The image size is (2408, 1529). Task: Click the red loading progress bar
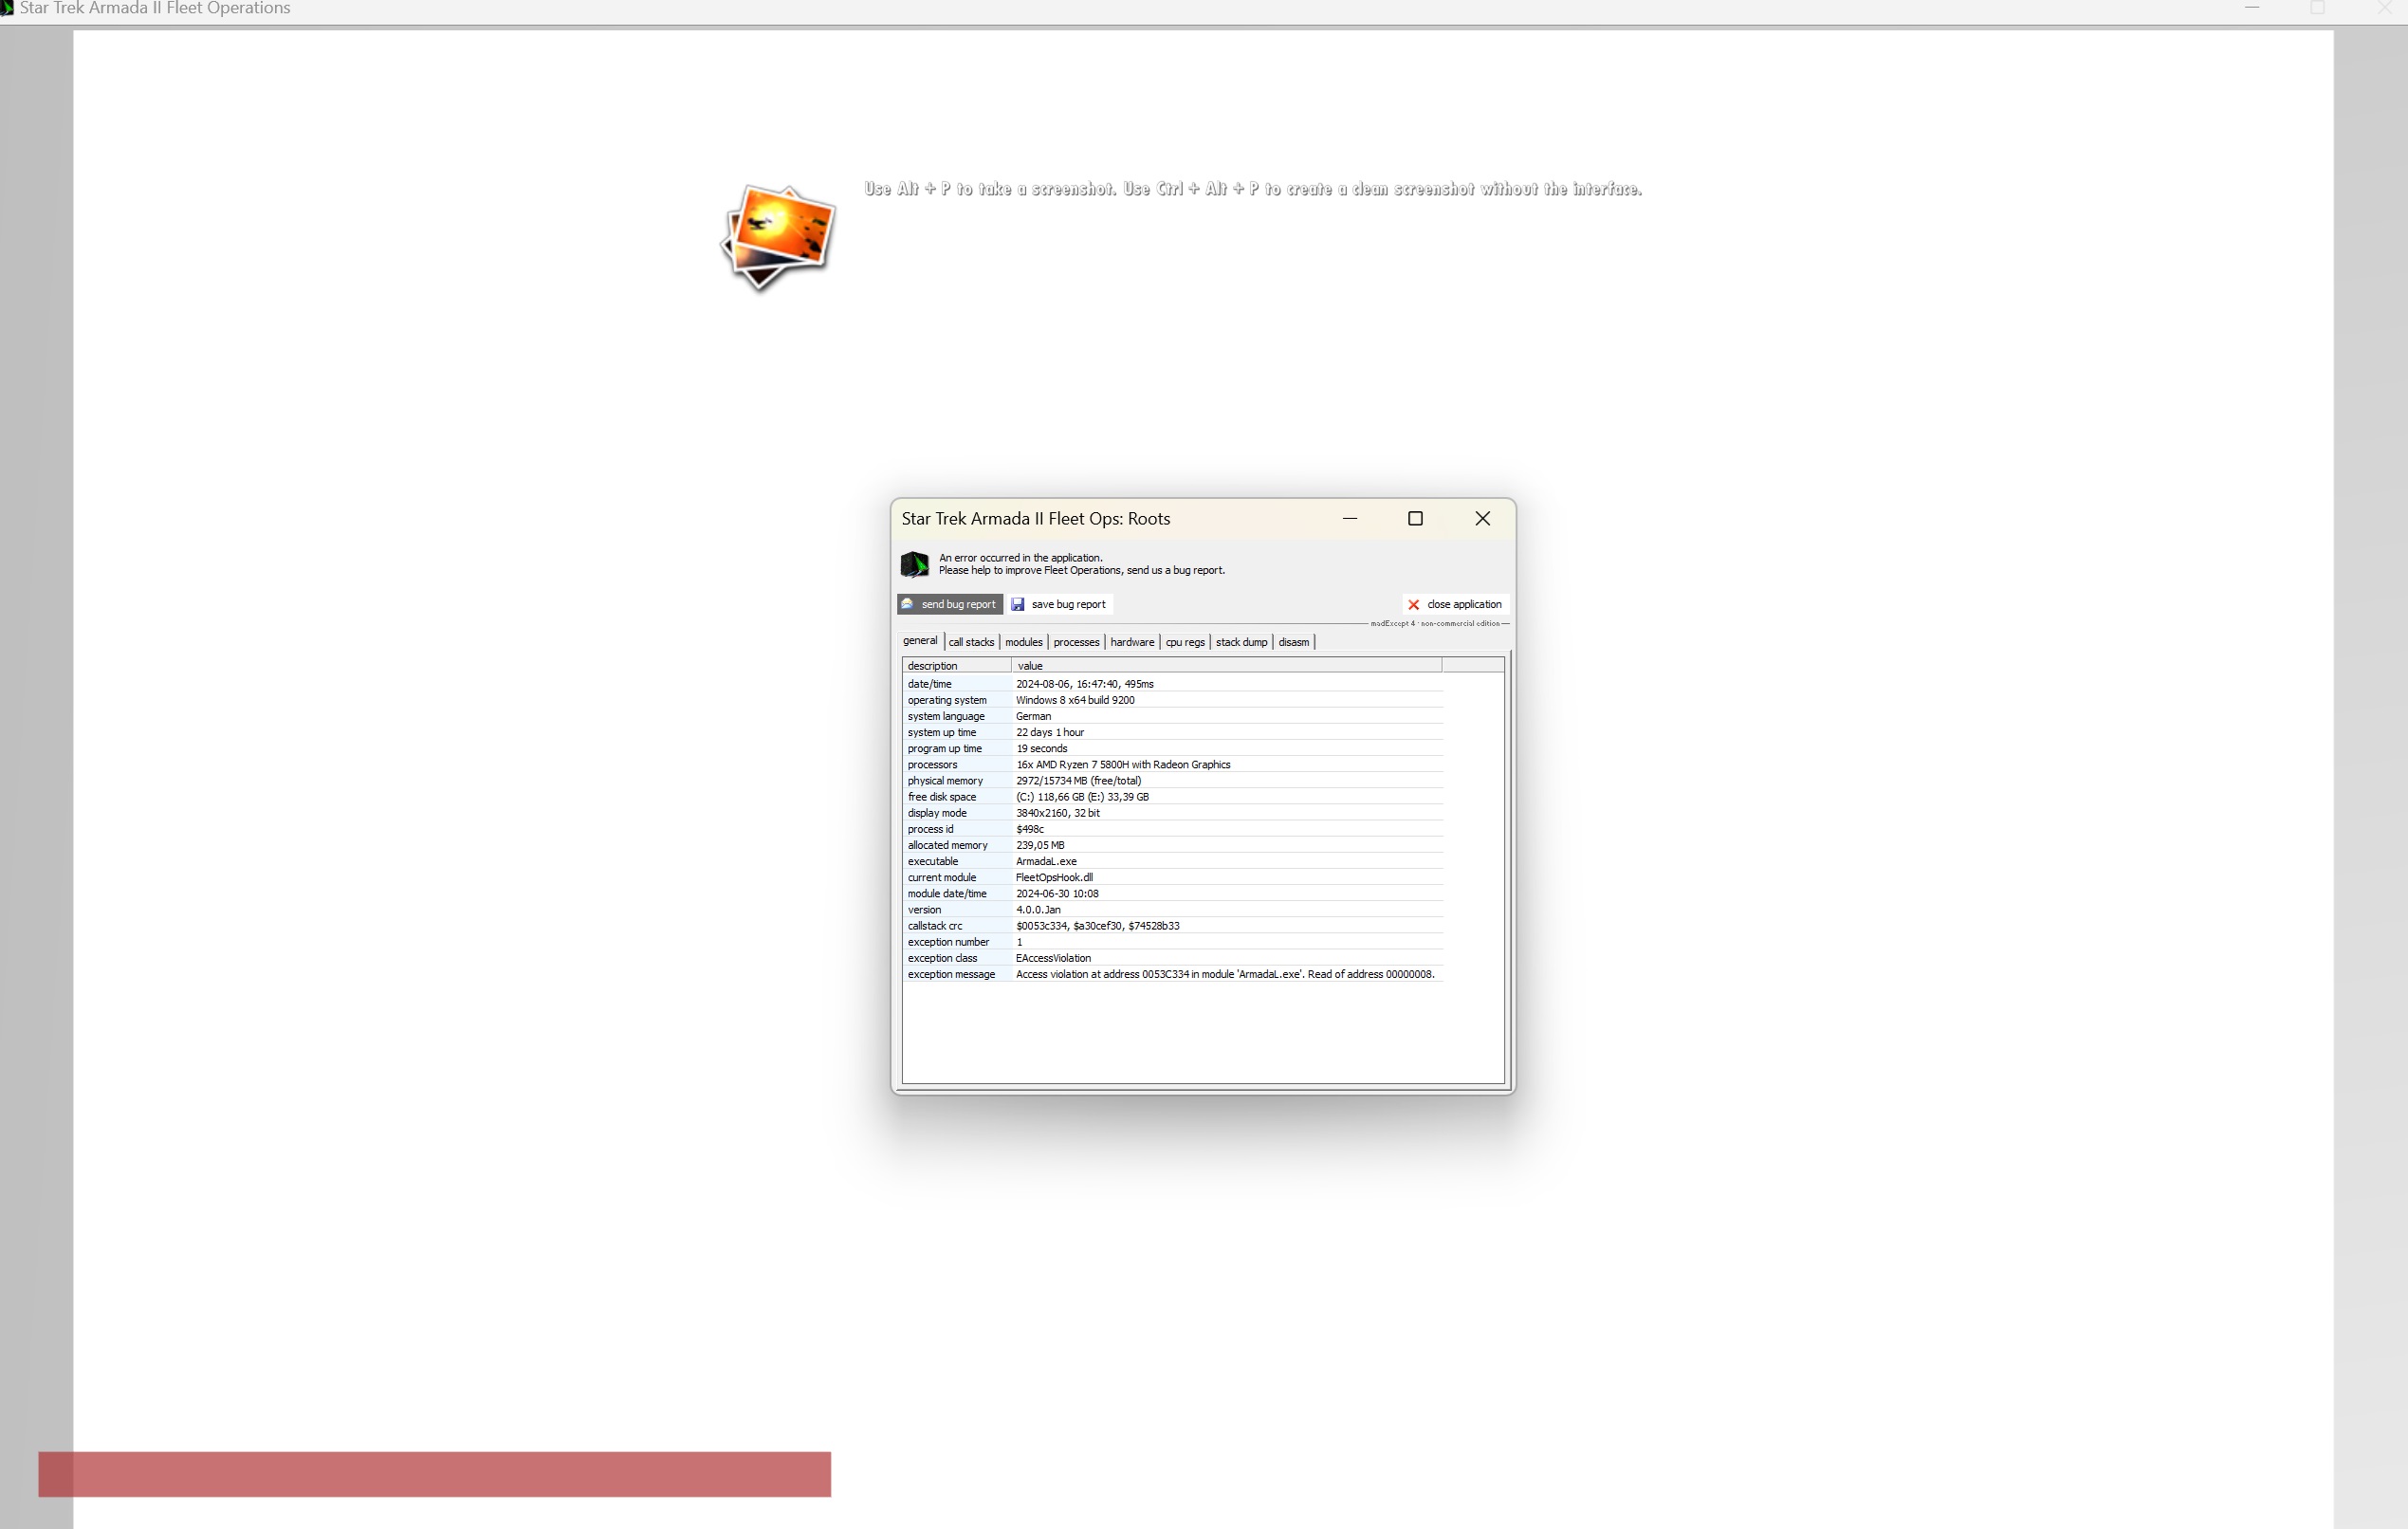coord(434,1474)
